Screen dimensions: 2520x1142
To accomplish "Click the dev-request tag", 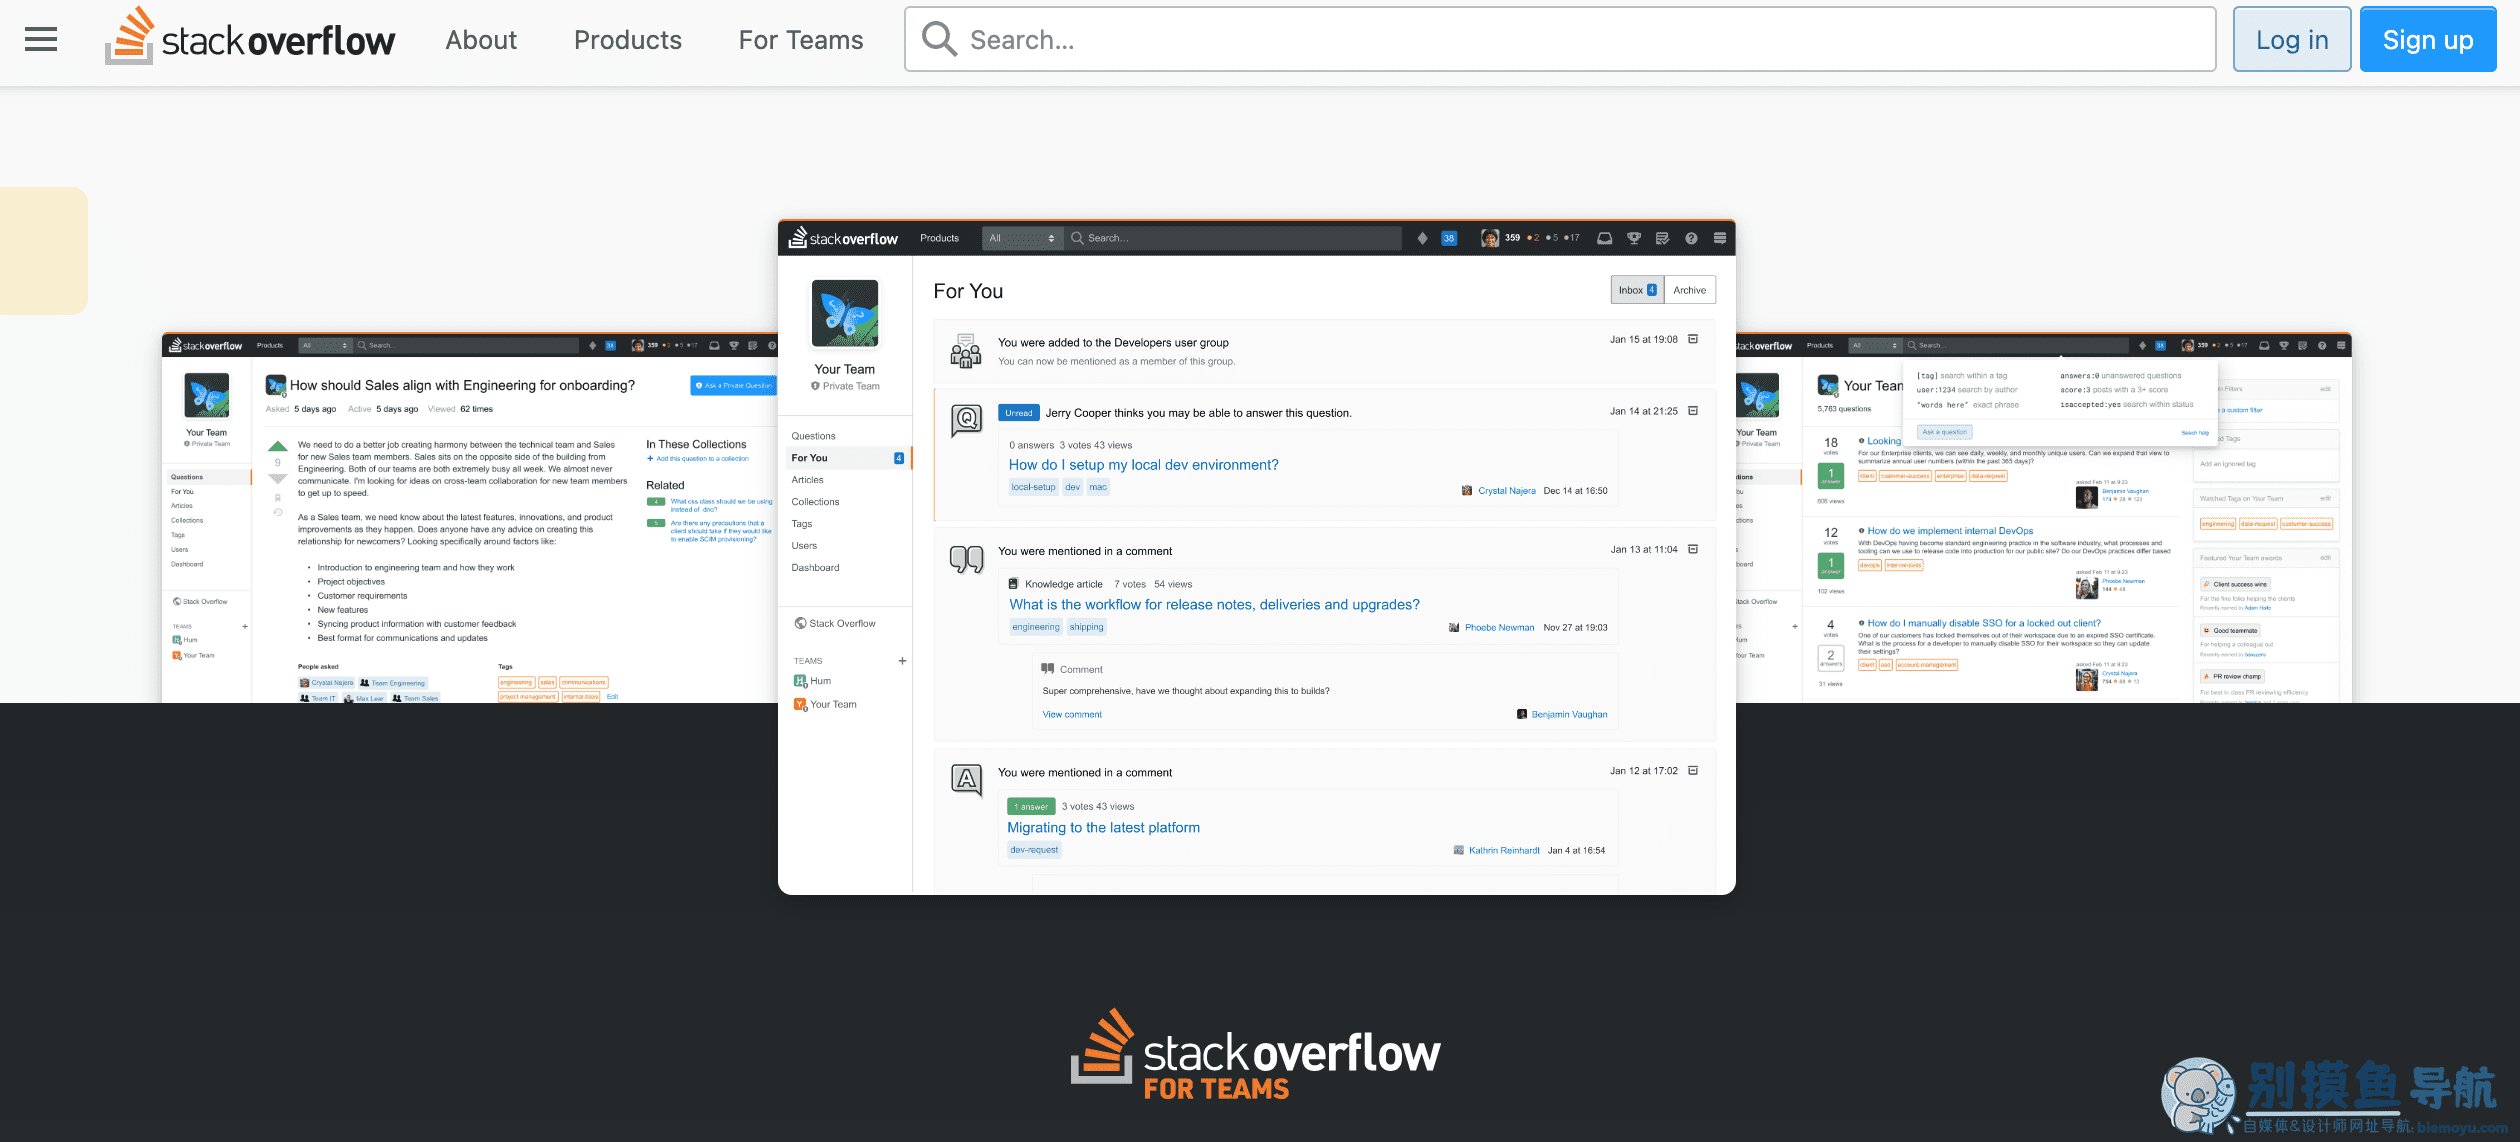I will [1034, 850].
